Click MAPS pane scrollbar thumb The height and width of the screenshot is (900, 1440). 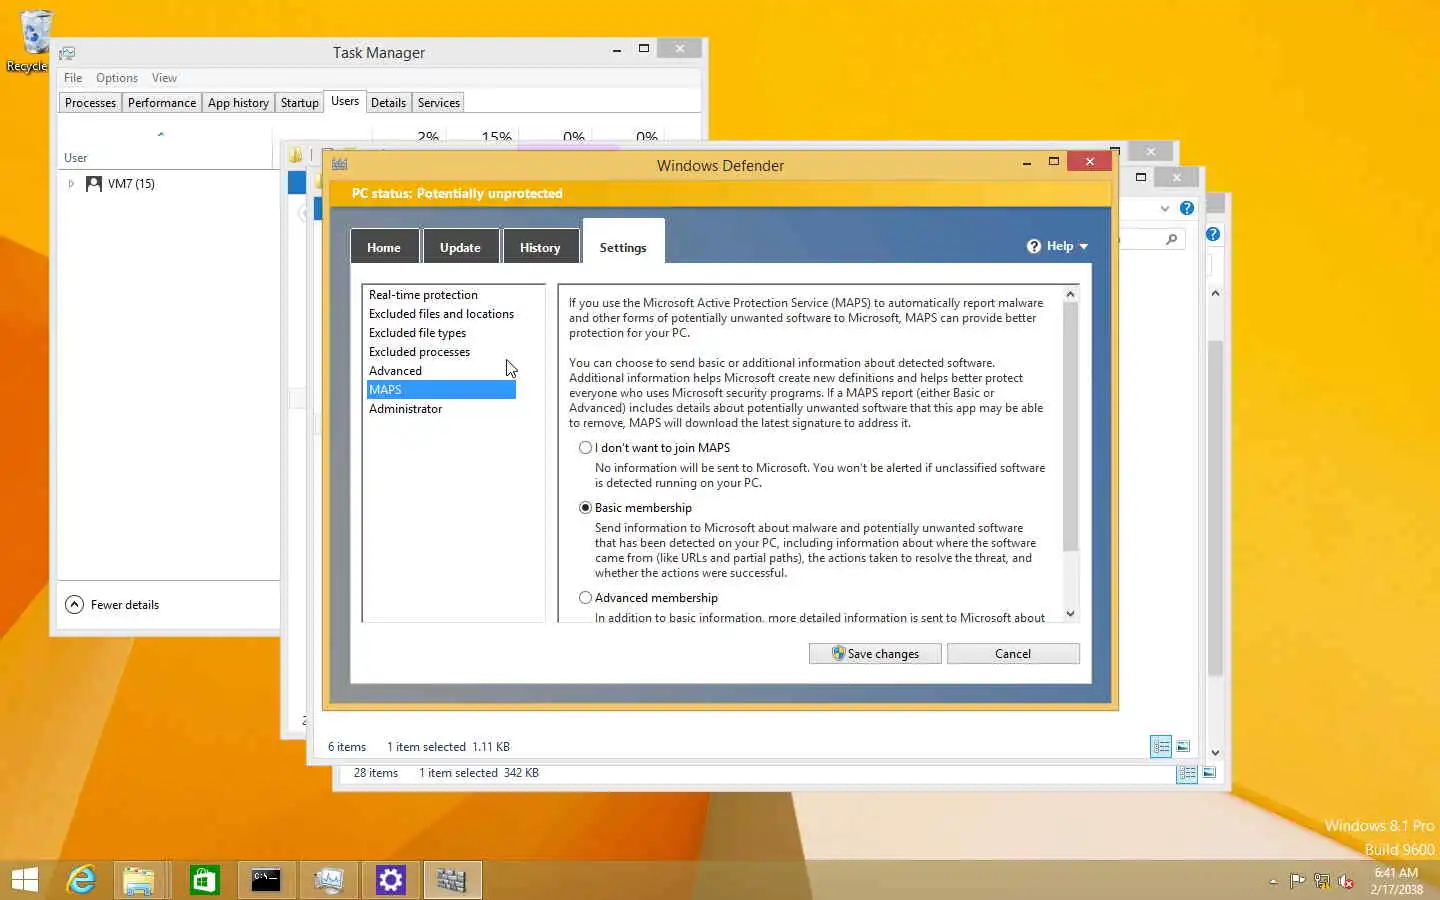[1070, 427]
